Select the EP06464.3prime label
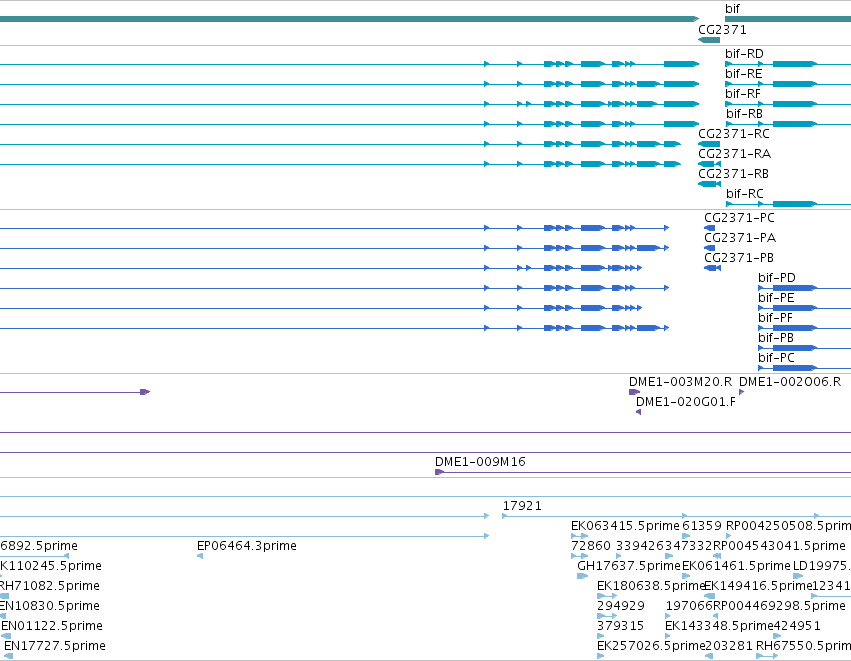This screenshot has height=661, width=851. (246, 546)
